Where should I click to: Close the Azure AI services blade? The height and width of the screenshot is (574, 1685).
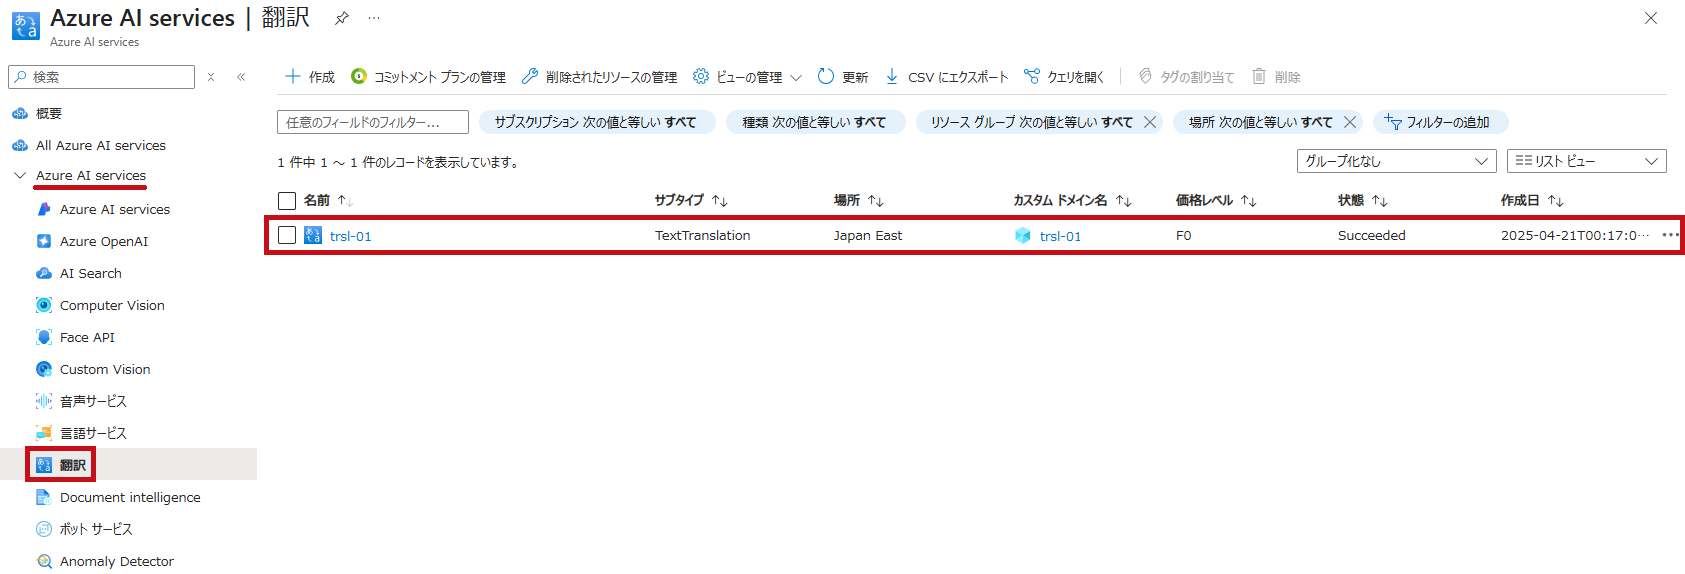coord(1651,18)
